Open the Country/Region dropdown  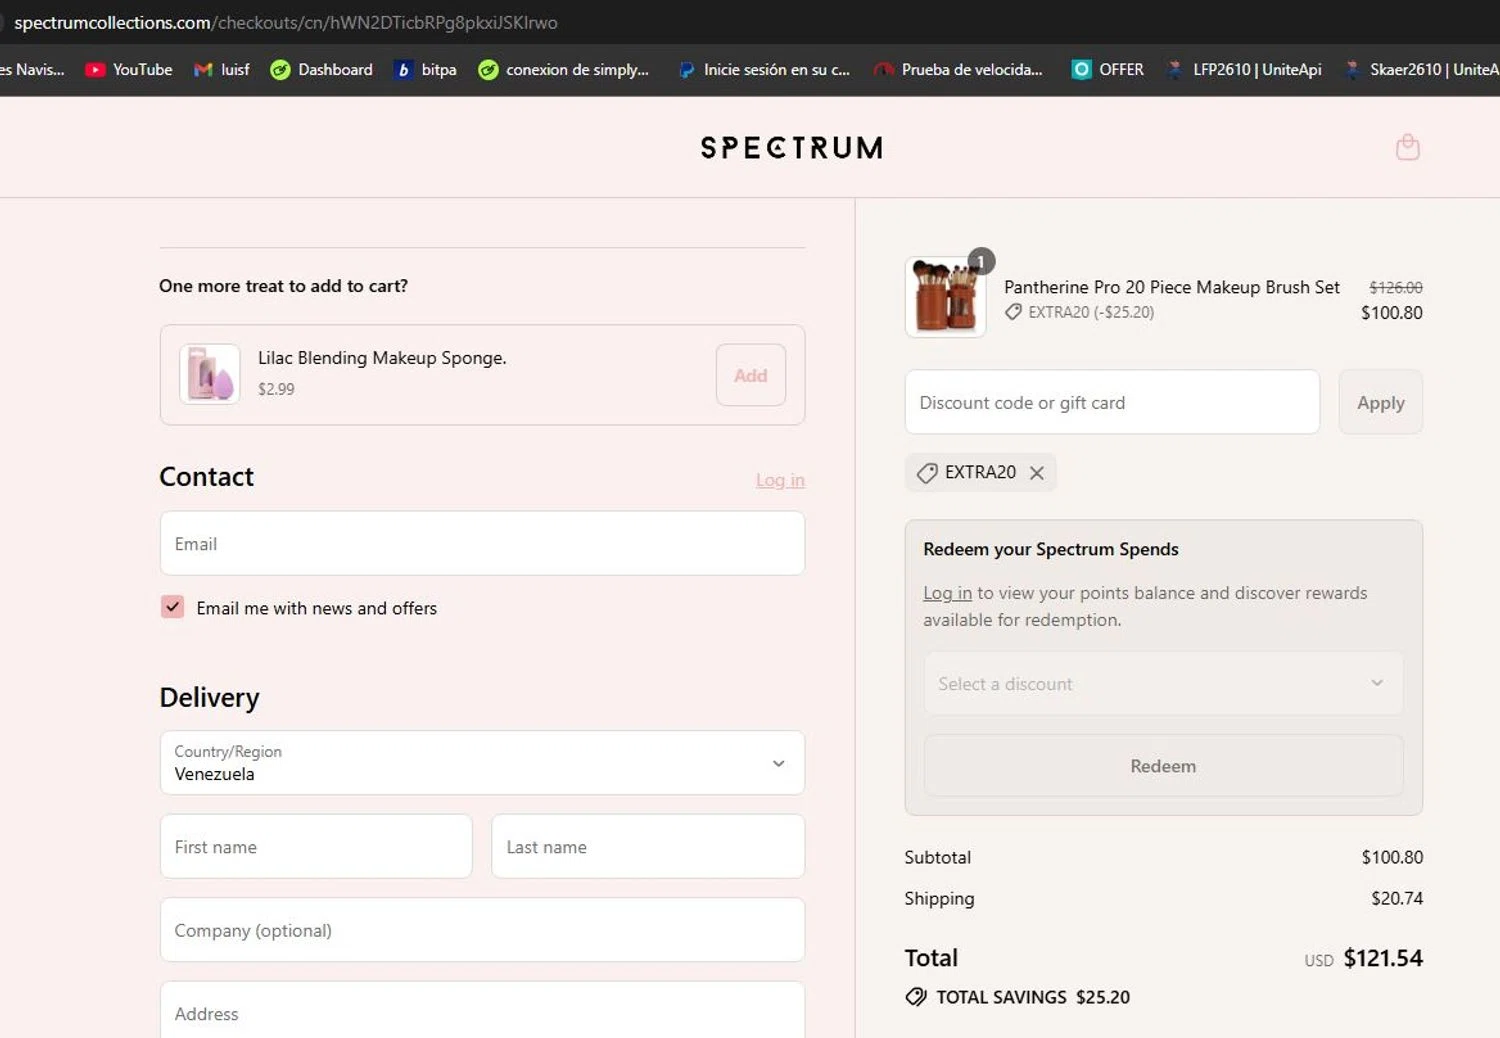482,763
